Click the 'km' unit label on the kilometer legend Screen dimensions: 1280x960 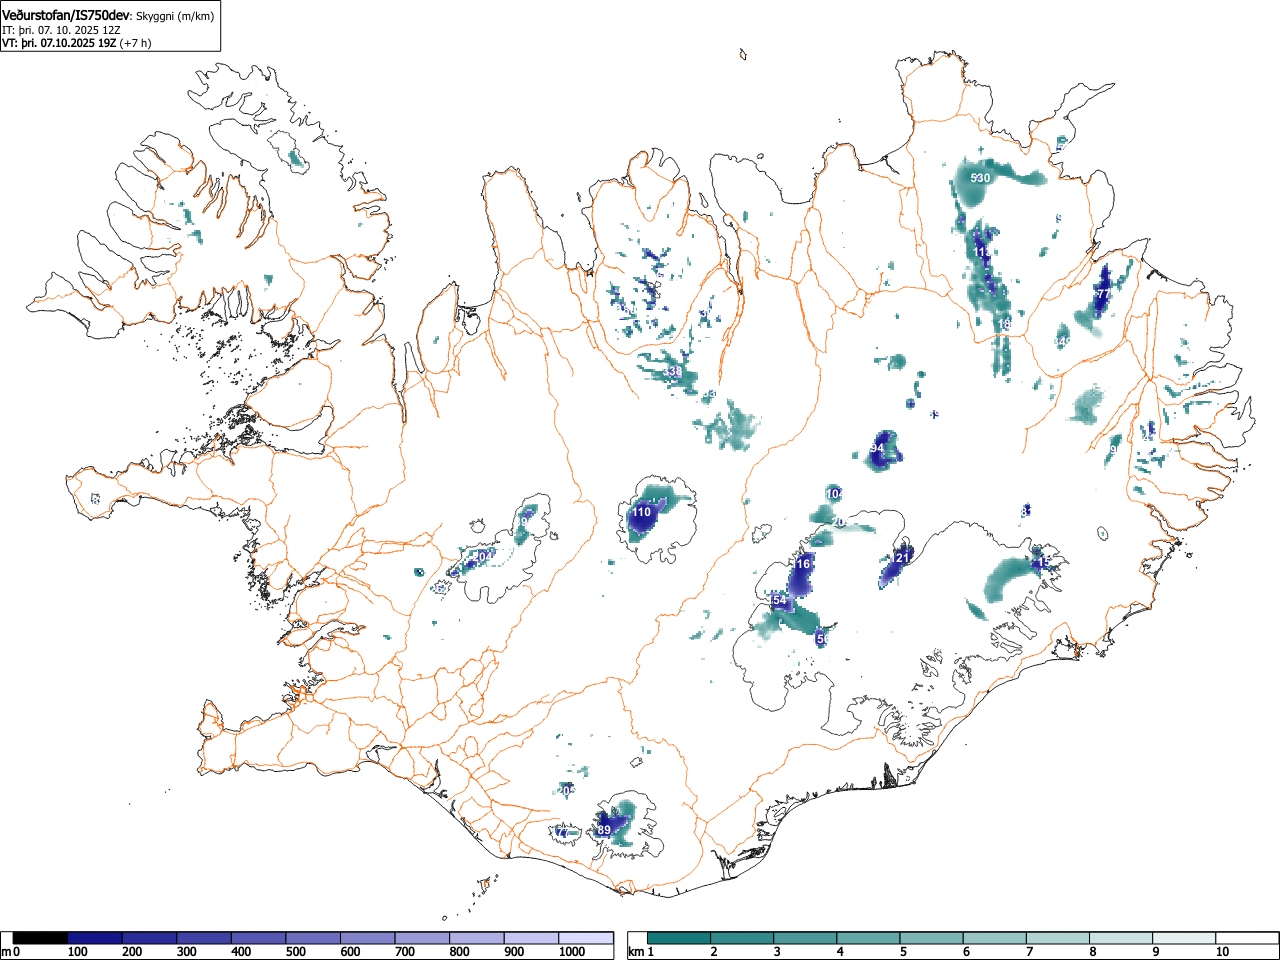tap(636, 952)
